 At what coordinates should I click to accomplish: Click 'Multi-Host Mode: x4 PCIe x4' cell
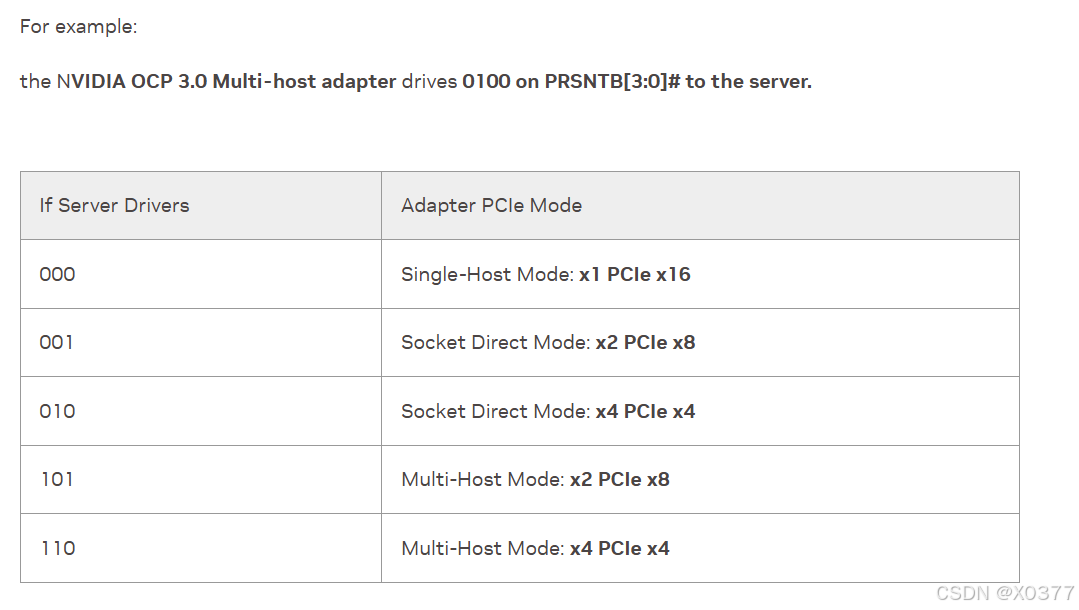pyautogui.click(x=701, y=548)
